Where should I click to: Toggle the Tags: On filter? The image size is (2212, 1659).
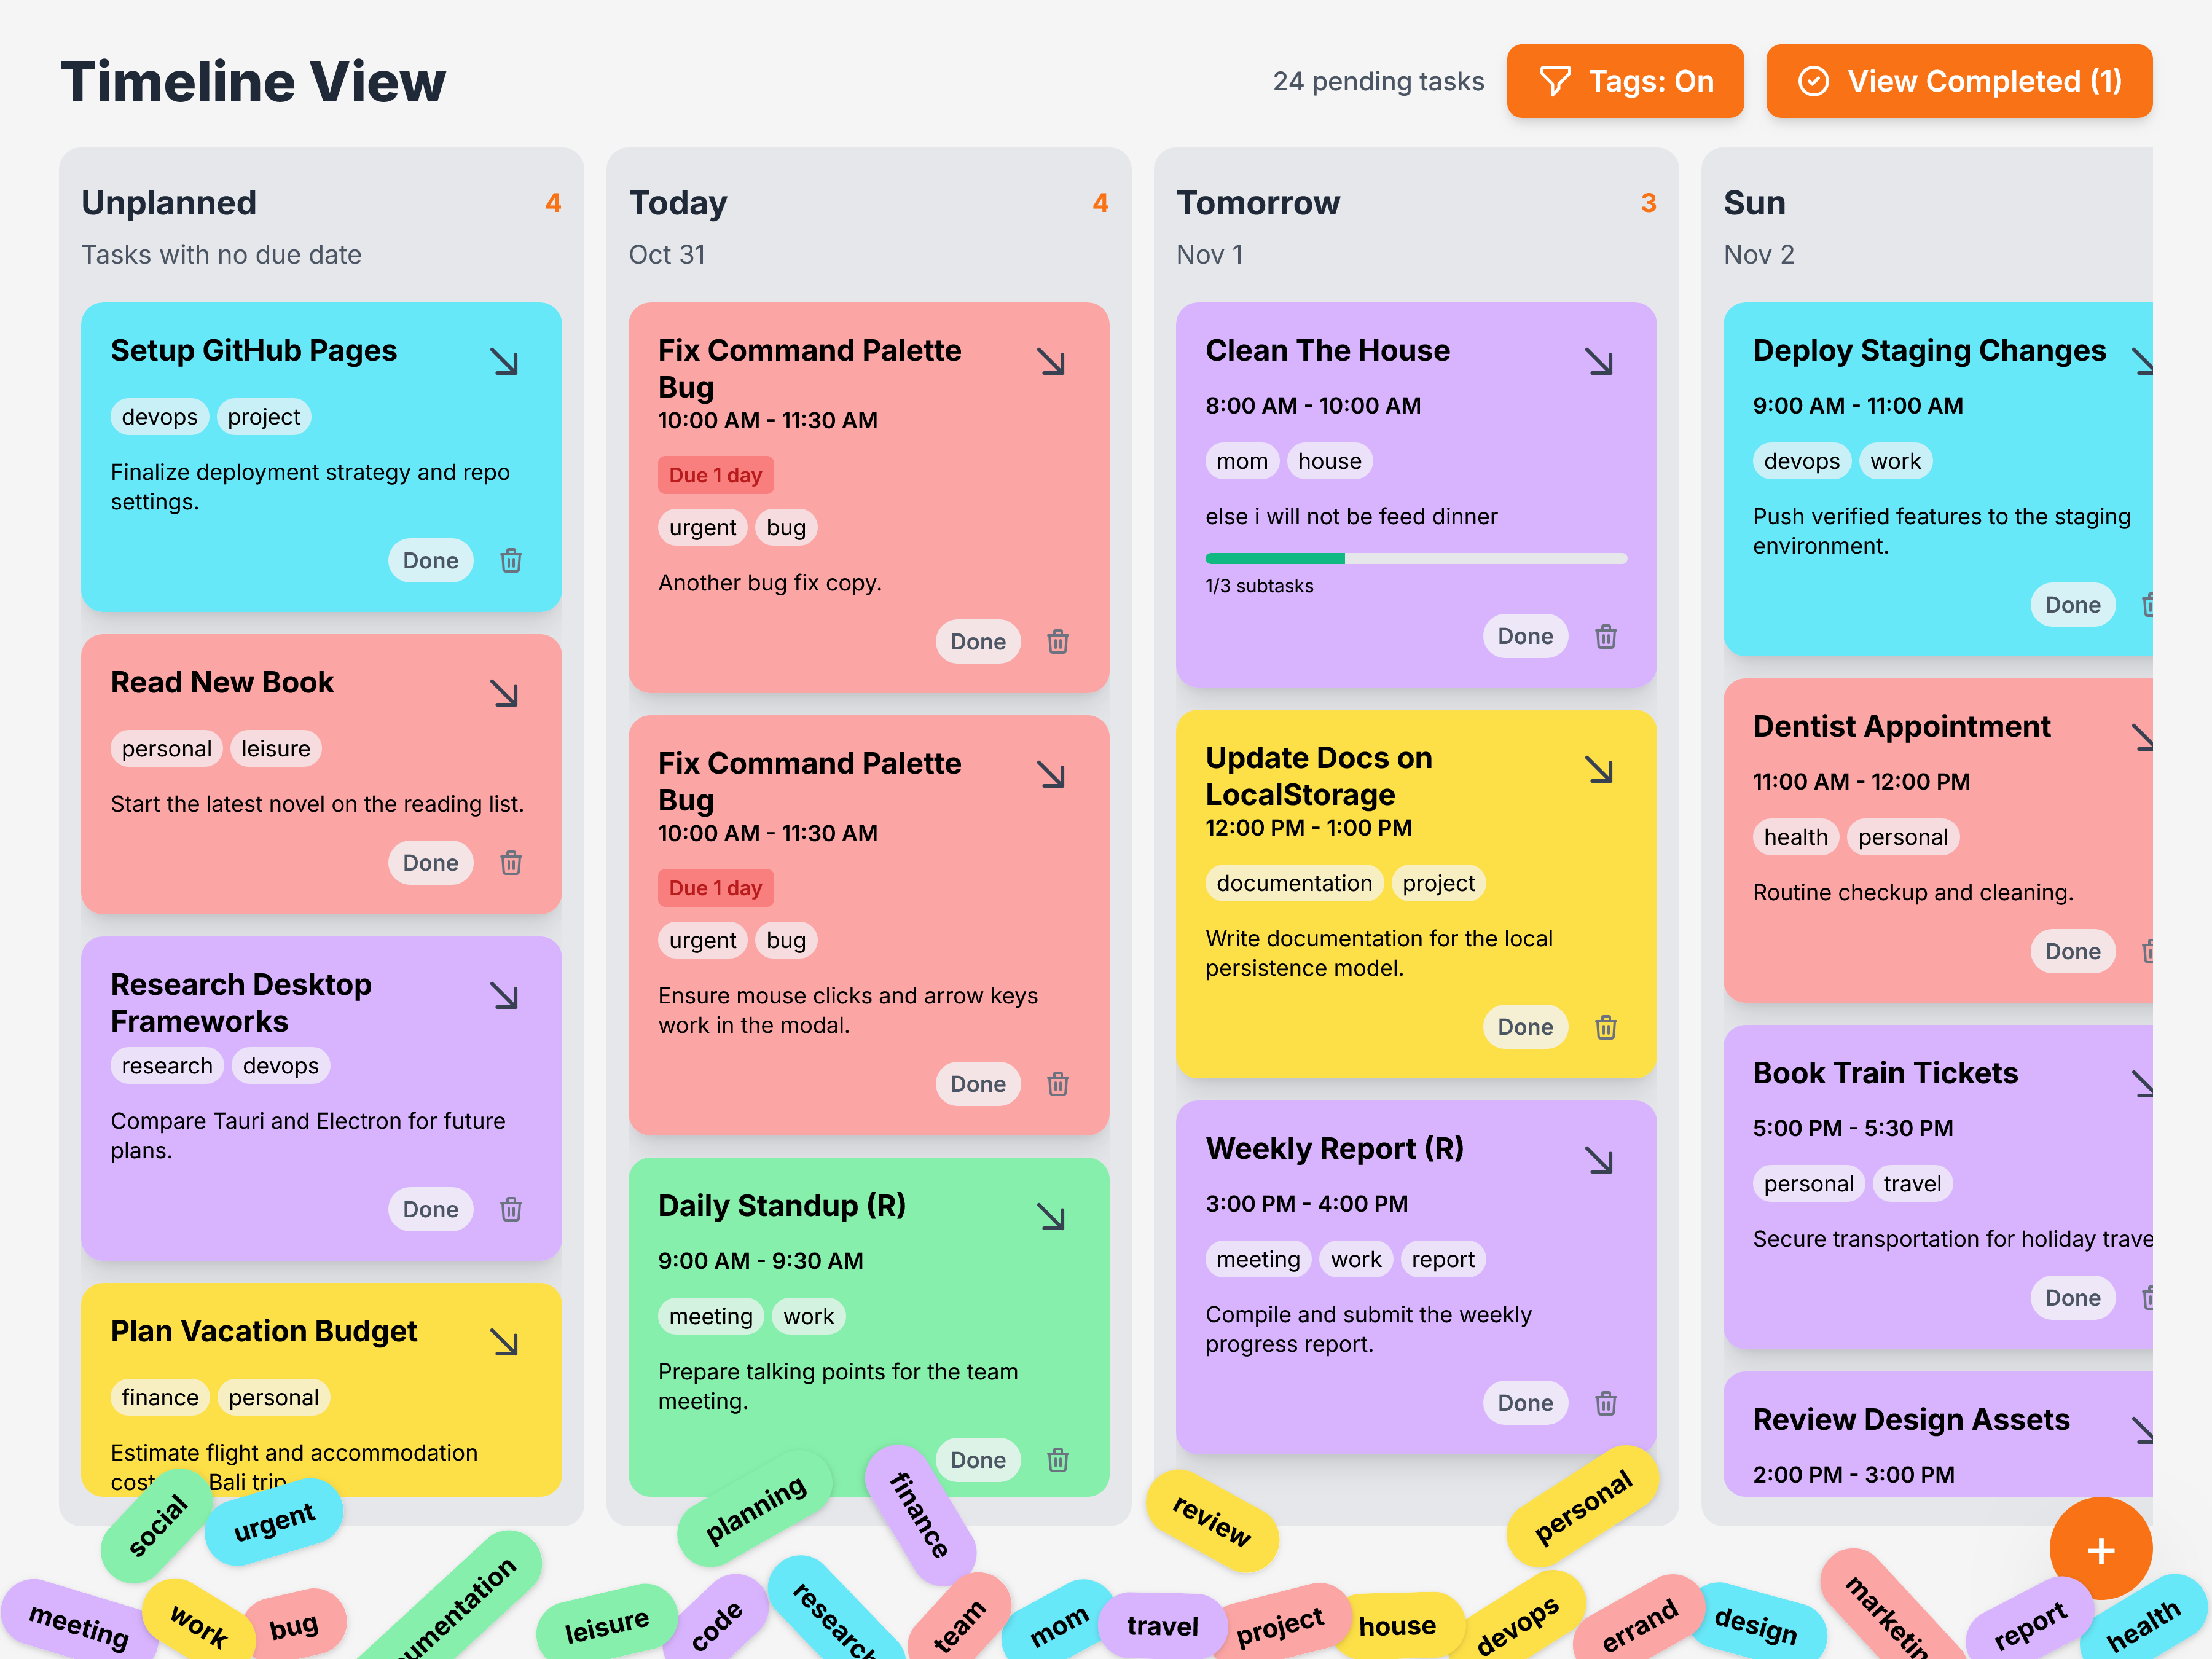click(1625, 81)
